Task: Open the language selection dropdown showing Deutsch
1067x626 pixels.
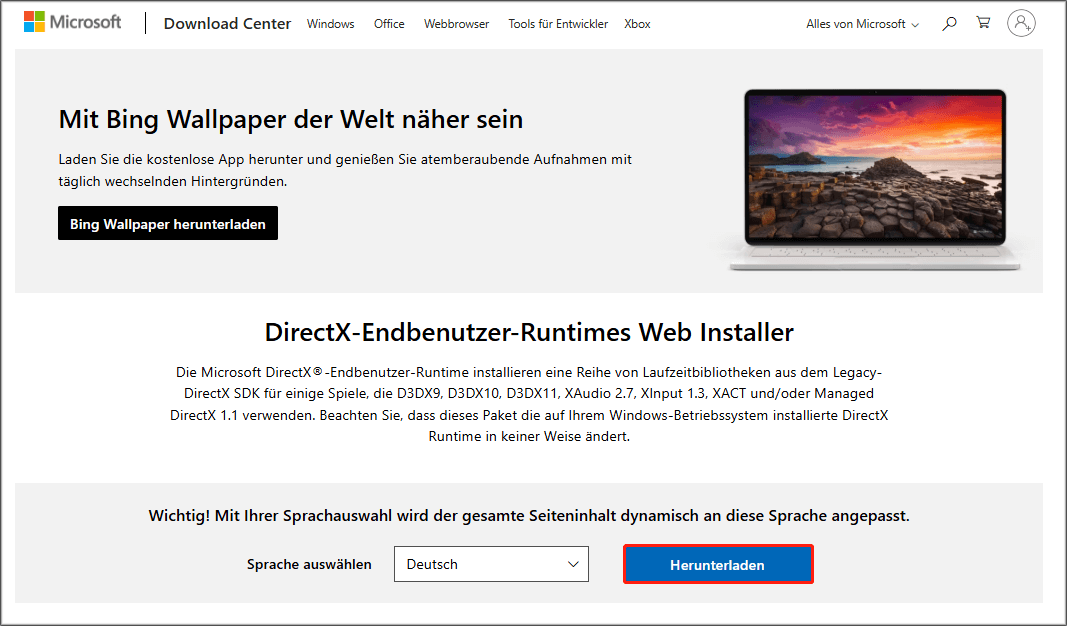Action: pos(490,564)
